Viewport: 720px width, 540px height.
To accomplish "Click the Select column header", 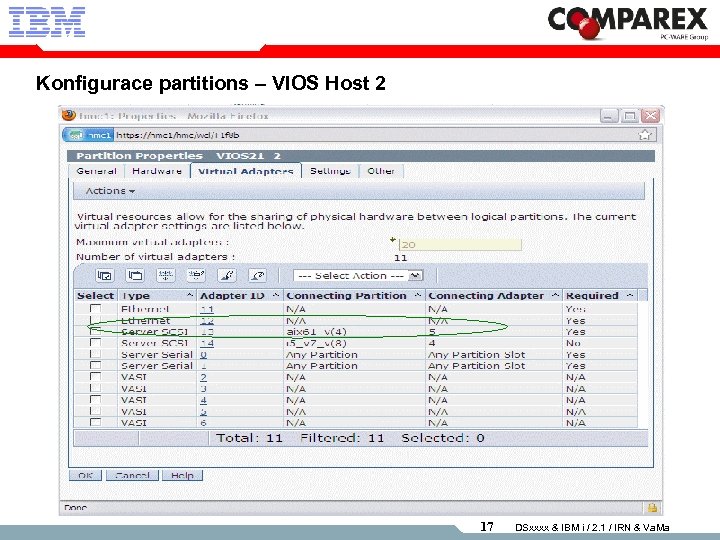I will [x=96, y=295].
